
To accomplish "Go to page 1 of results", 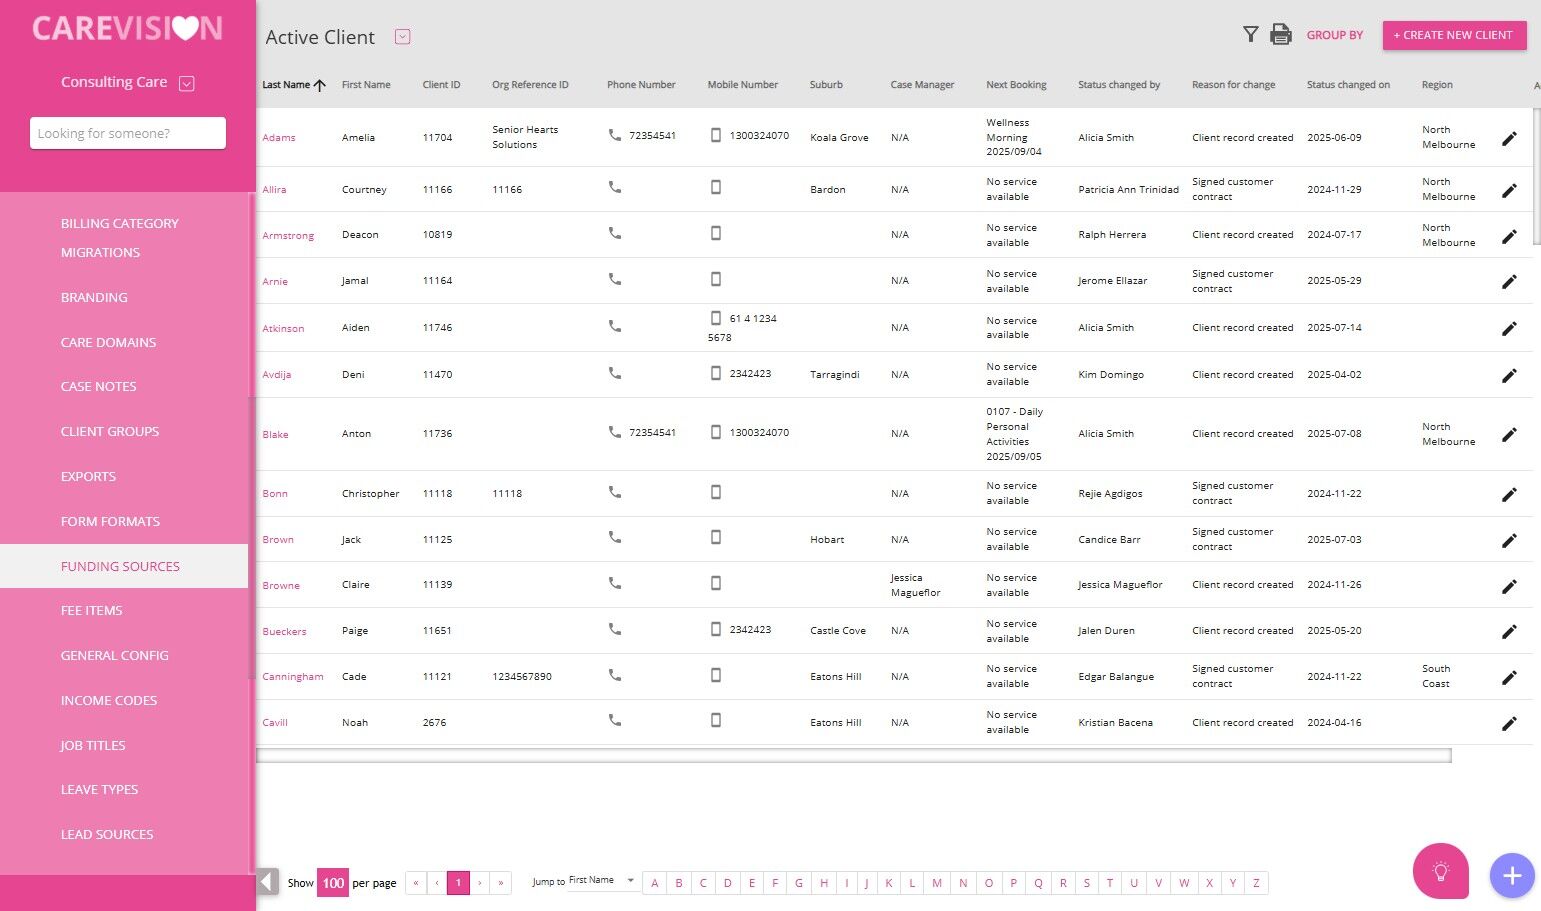I will coord(458,883).
